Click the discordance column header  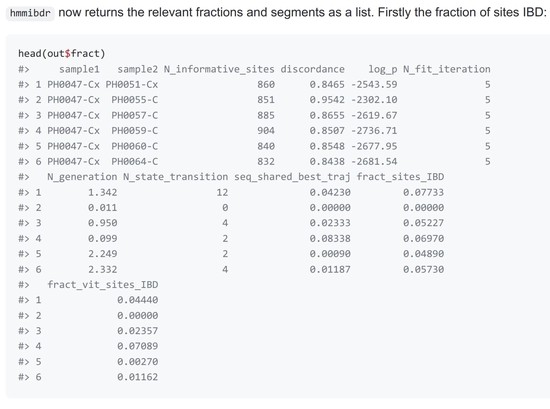(x=313, y=69)
